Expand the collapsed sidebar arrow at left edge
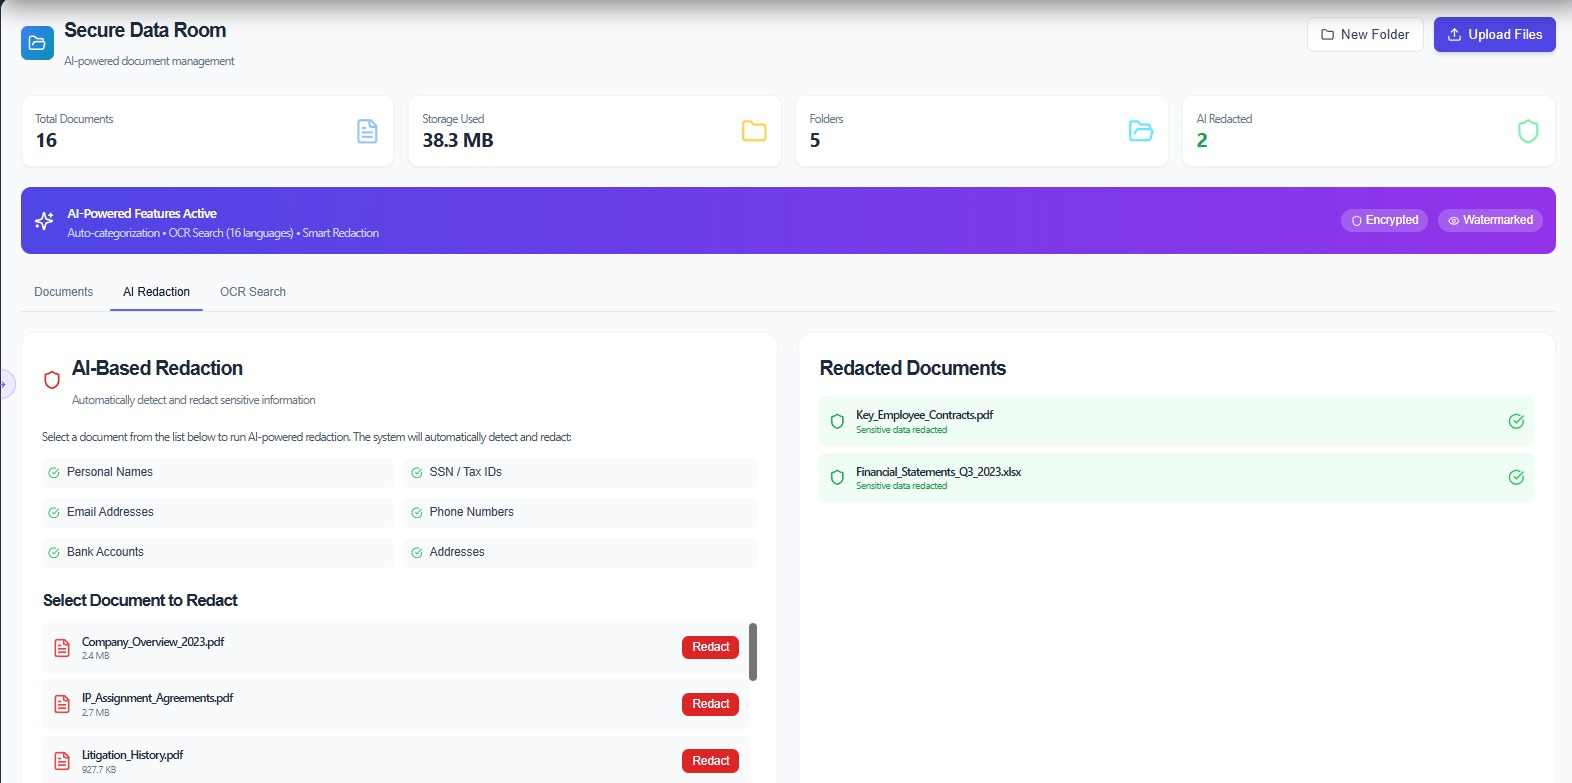The image size is (1572, 783). (4, 384)
